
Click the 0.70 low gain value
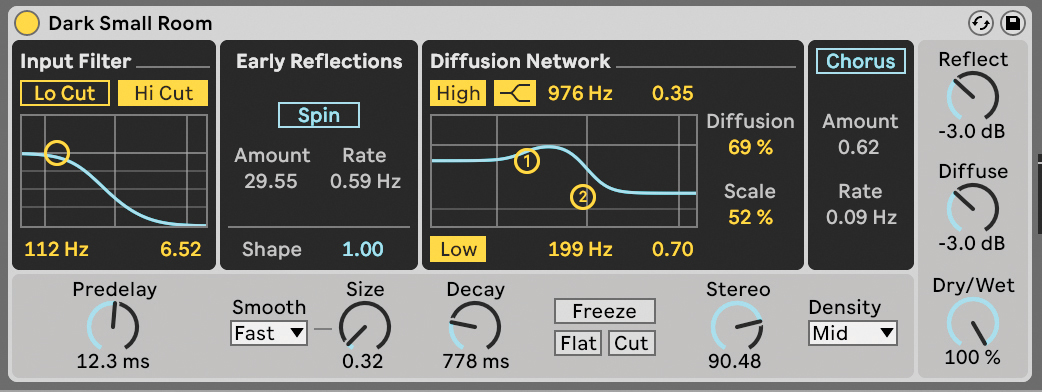[x=673, y=250]
